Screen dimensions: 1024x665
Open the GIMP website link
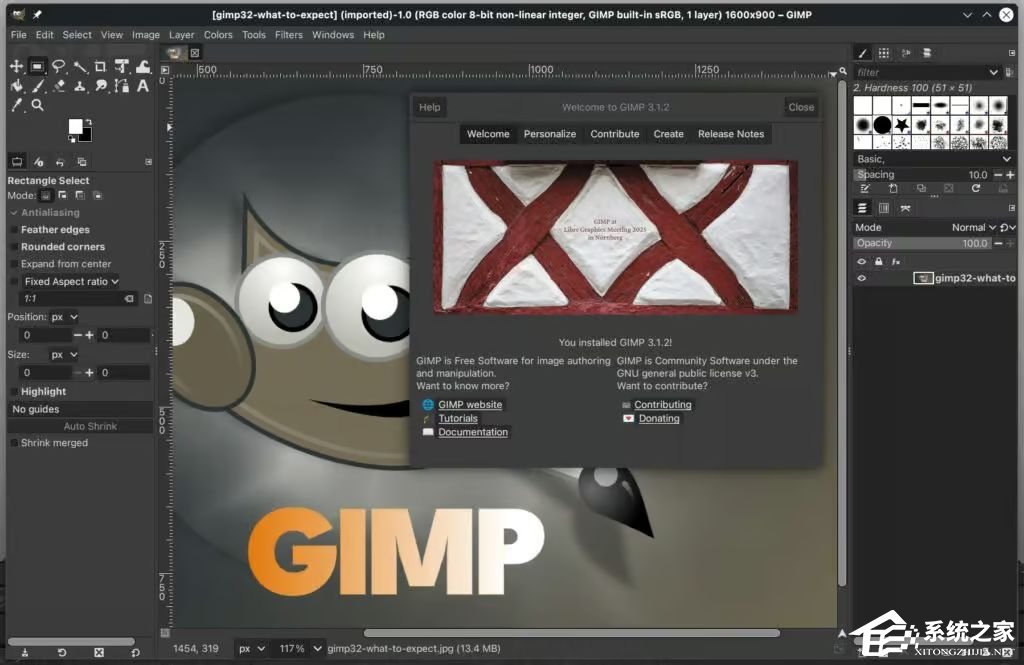[470, 404]
